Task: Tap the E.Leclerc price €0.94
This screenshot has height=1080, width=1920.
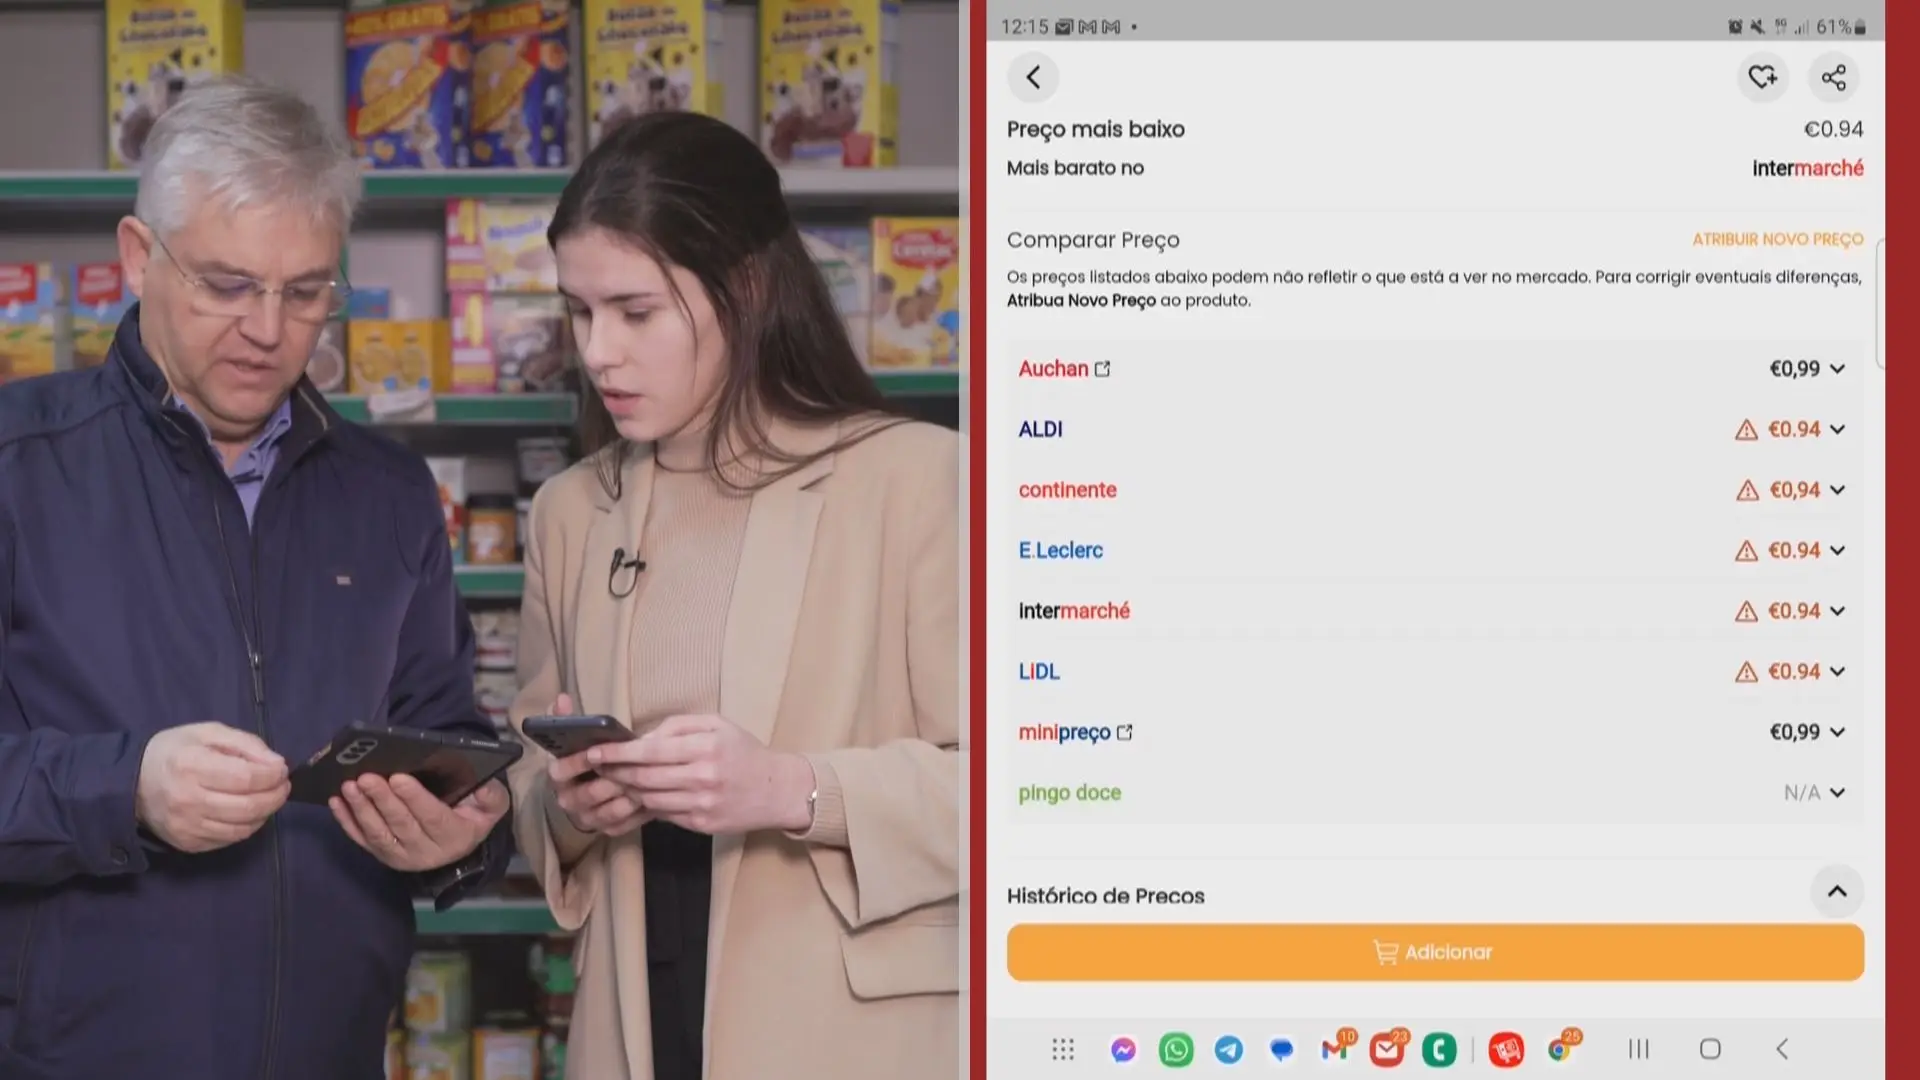Action: (1794, 551)
